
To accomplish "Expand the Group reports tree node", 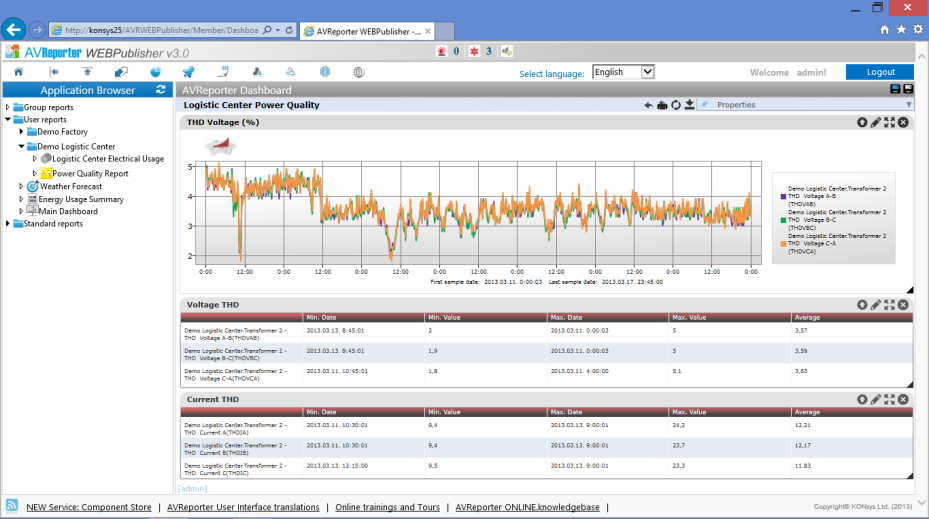I will coord(8,107).
